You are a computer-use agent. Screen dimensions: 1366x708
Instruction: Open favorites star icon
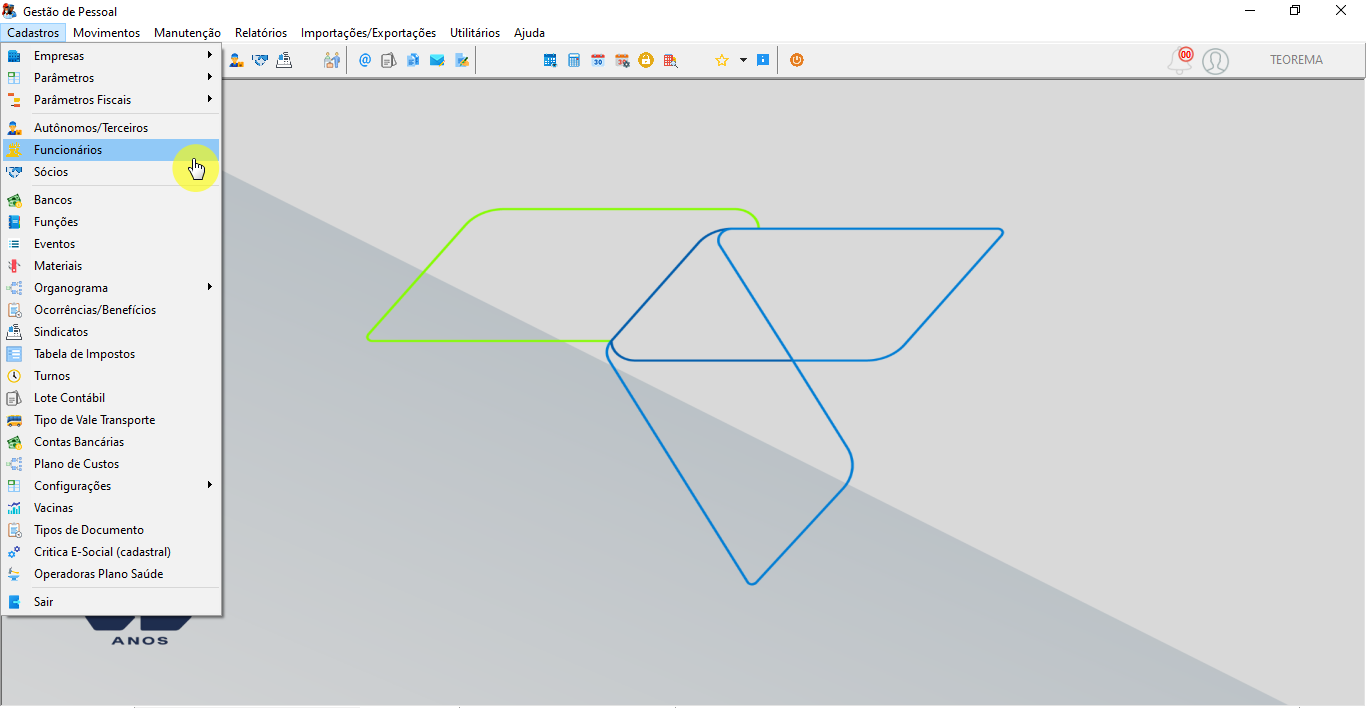(722, 60)
